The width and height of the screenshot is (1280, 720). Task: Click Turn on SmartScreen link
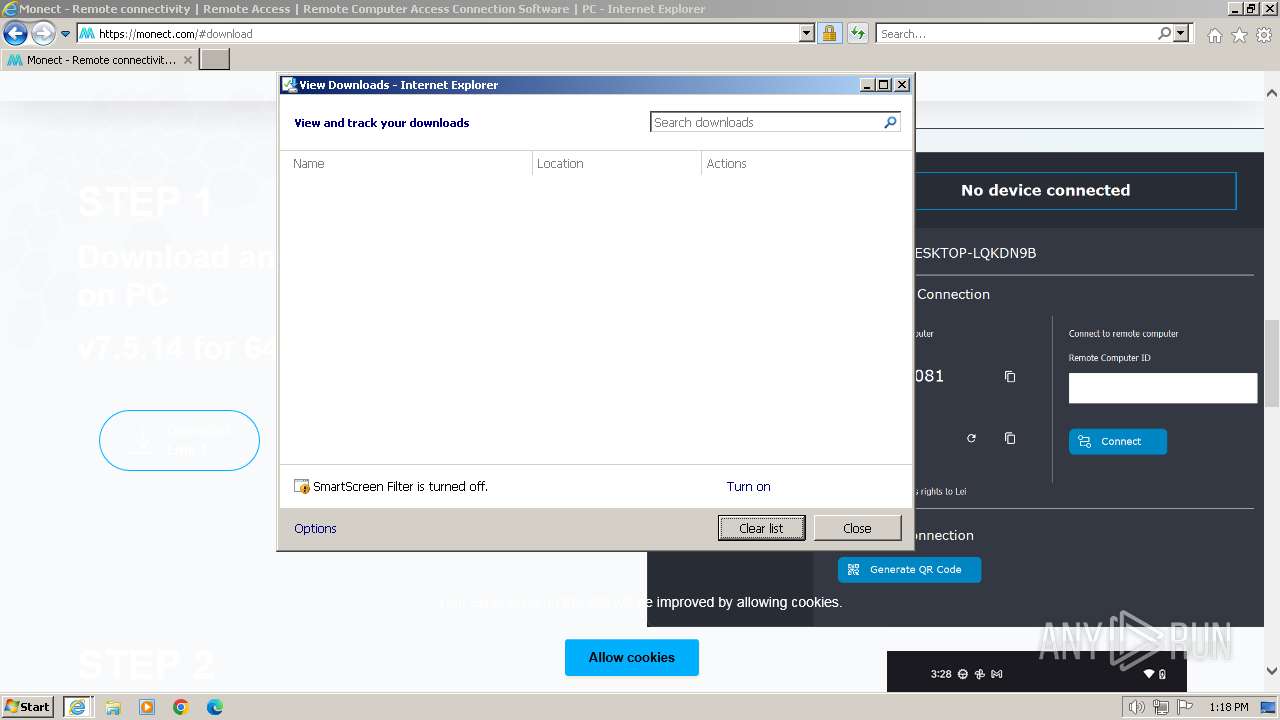click(748, 487)
